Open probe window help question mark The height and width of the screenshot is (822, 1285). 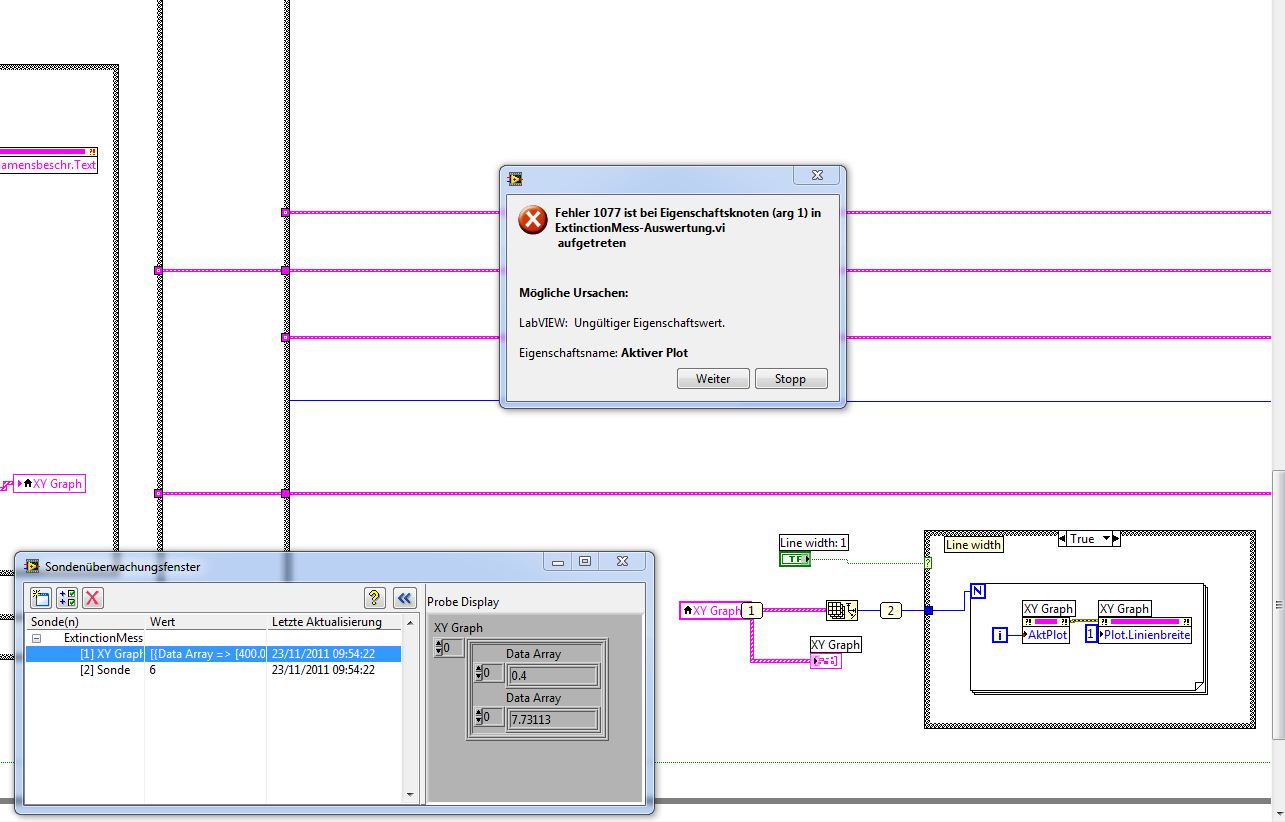(374, 598)
